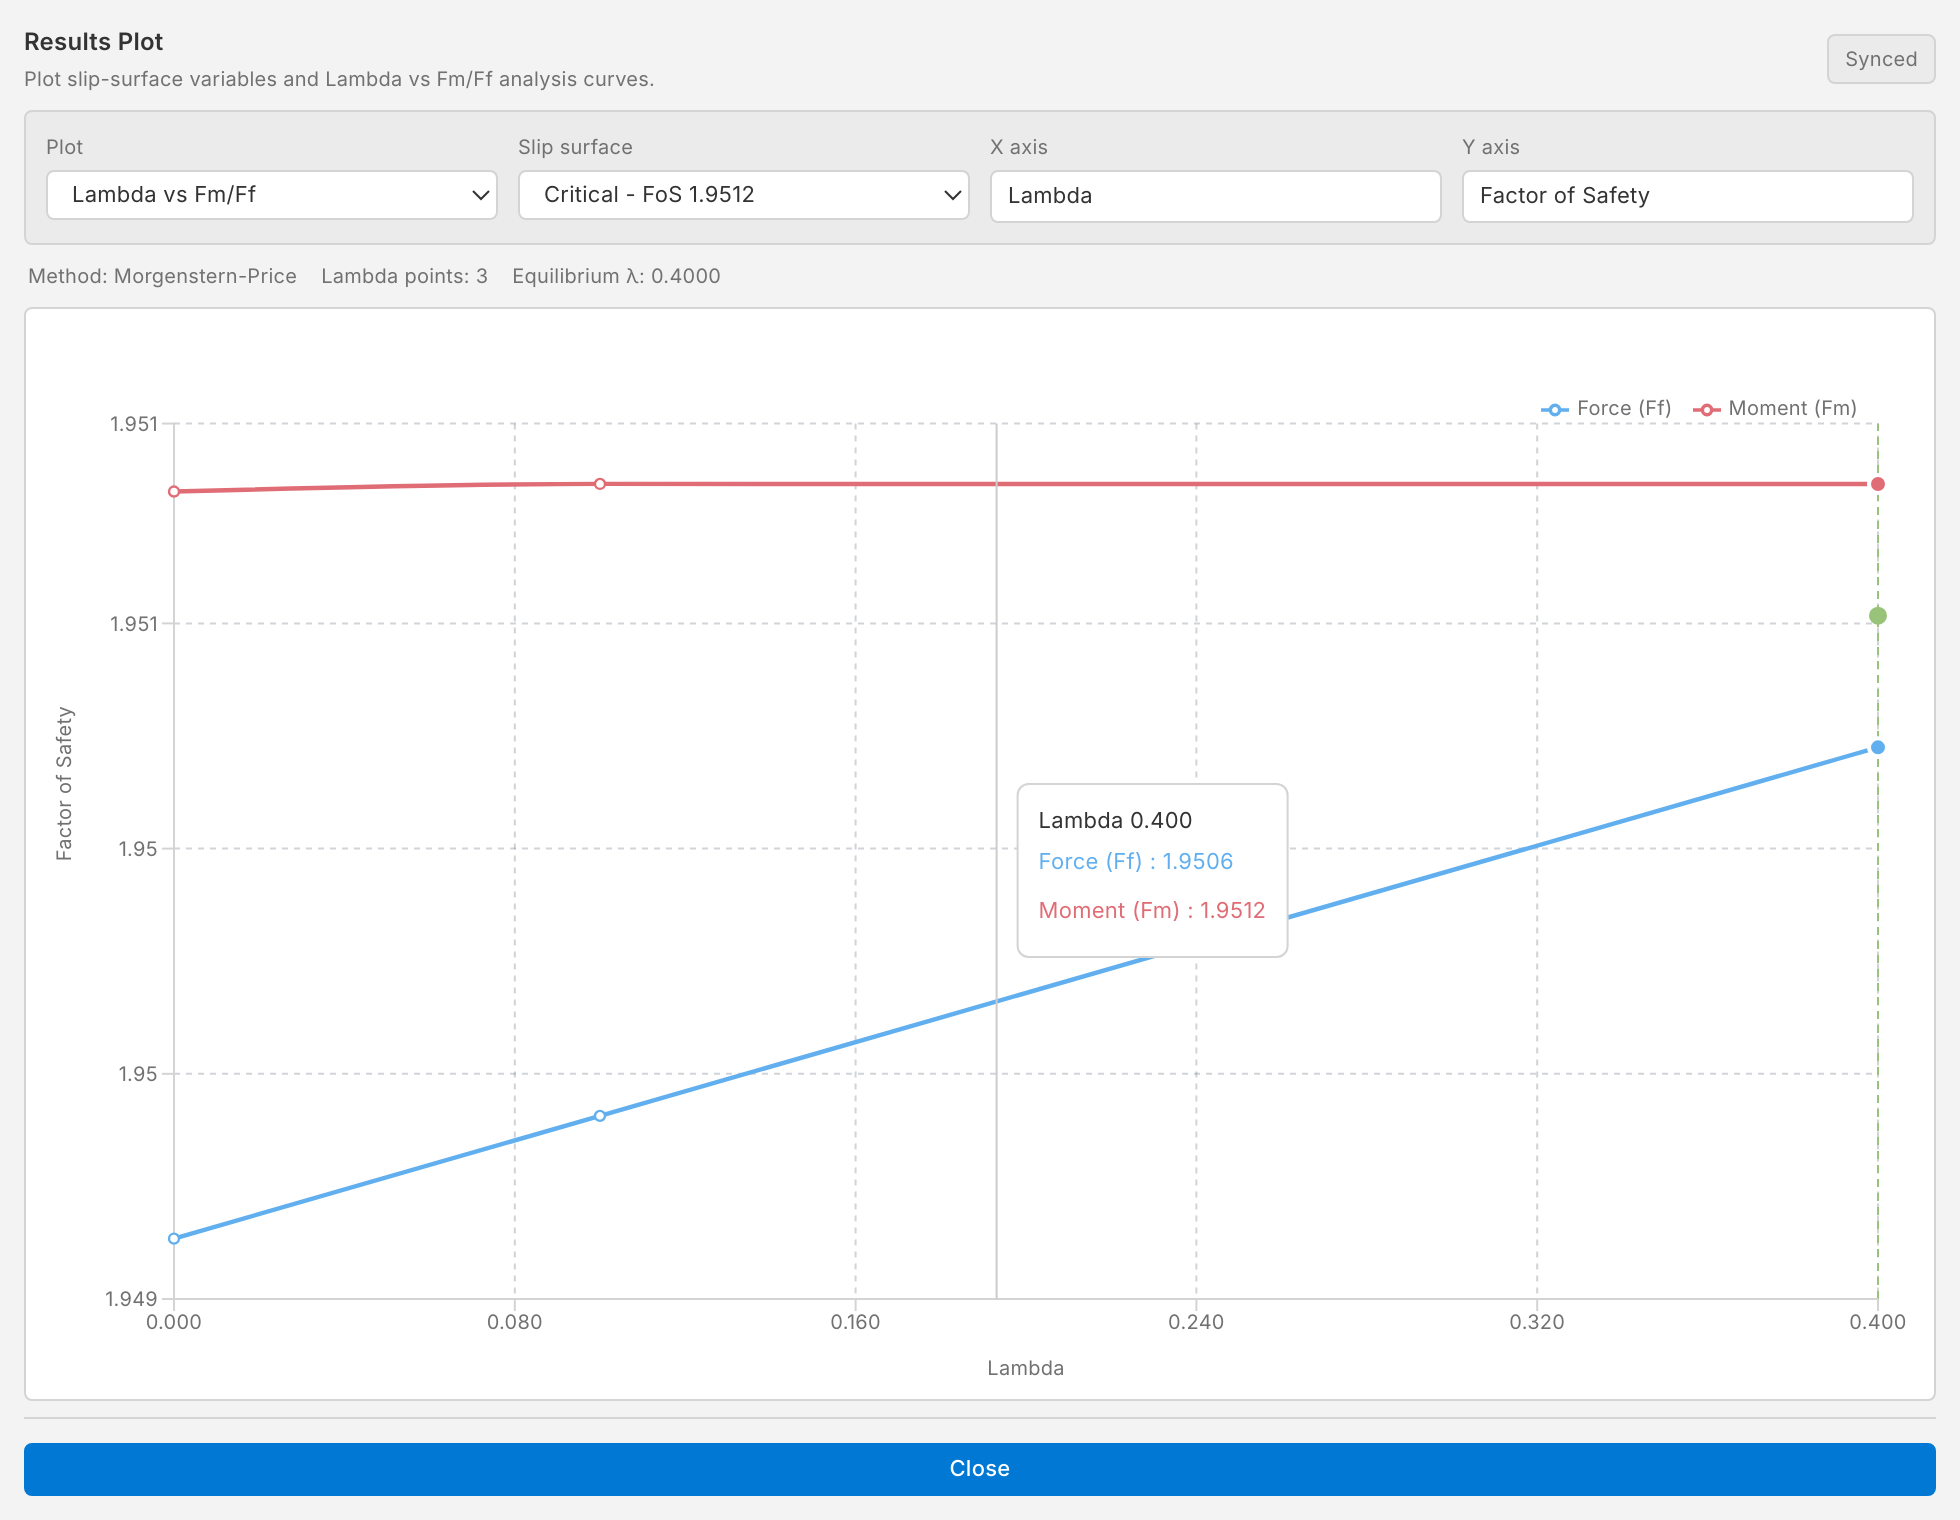
Task: Toggle Force (Ff) legend entry
Action: pyautogui.click(x=1606, y=408)
